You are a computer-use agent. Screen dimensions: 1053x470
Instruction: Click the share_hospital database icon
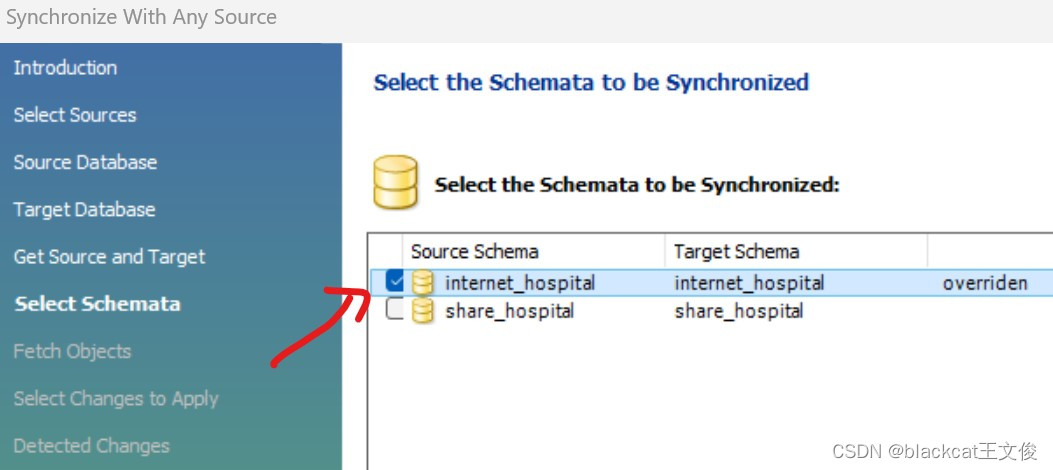point(423,311)
